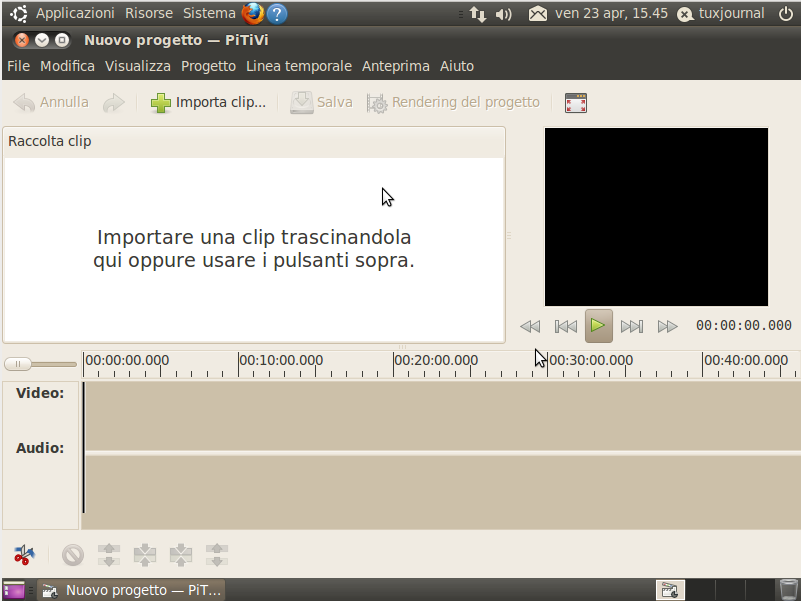Click the group clips icon
The image size is (801, 601).
181,555
